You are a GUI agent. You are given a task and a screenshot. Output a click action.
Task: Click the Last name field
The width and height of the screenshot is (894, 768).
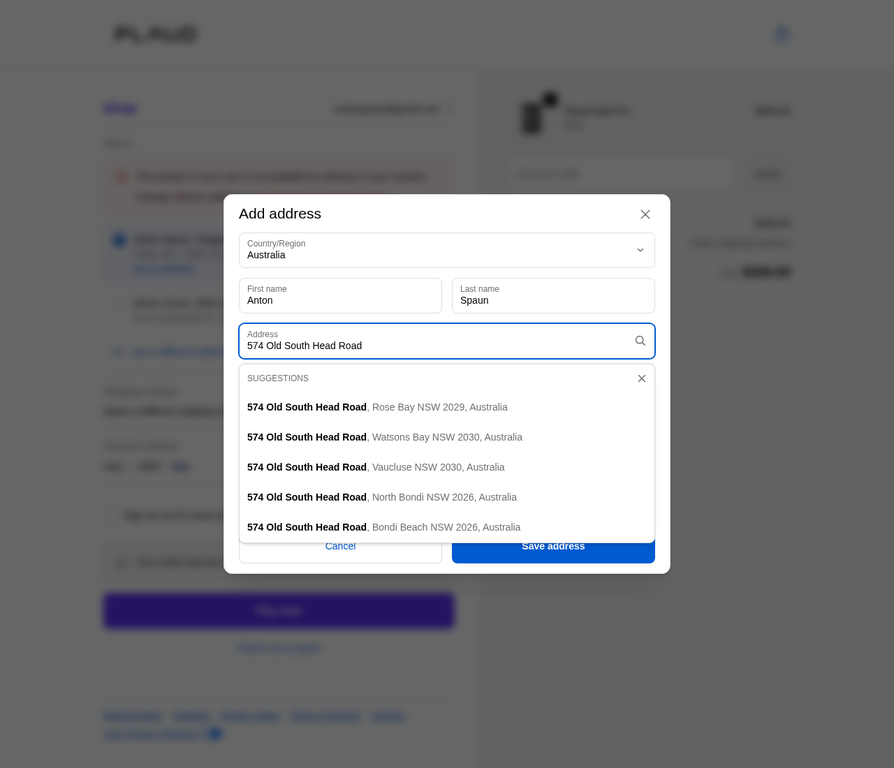pyautogui.click(x=553, y=296)
